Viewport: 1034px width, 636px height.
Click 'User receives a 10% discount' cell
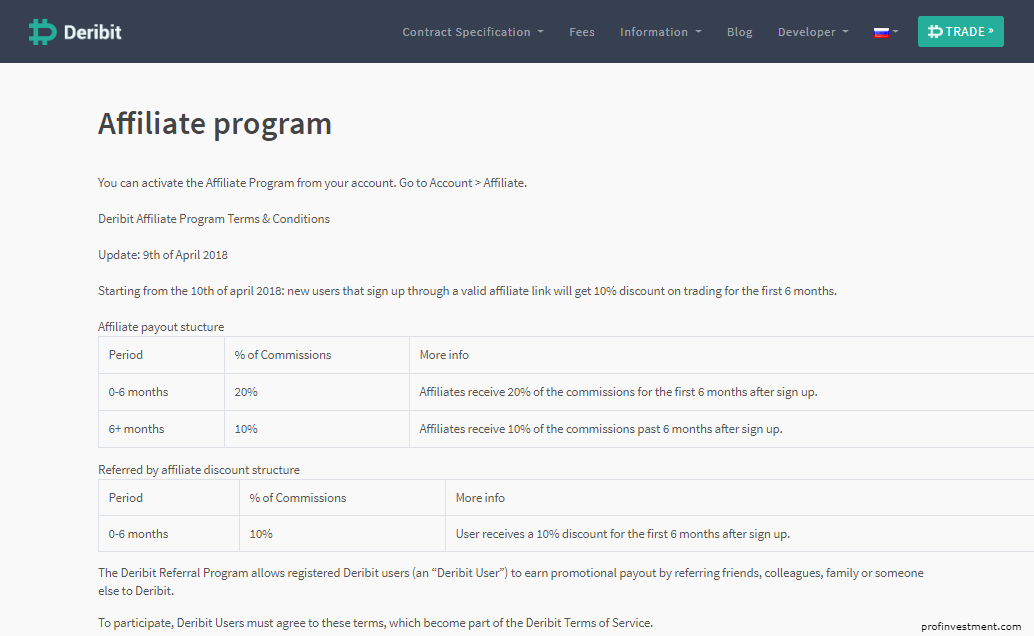740,534
